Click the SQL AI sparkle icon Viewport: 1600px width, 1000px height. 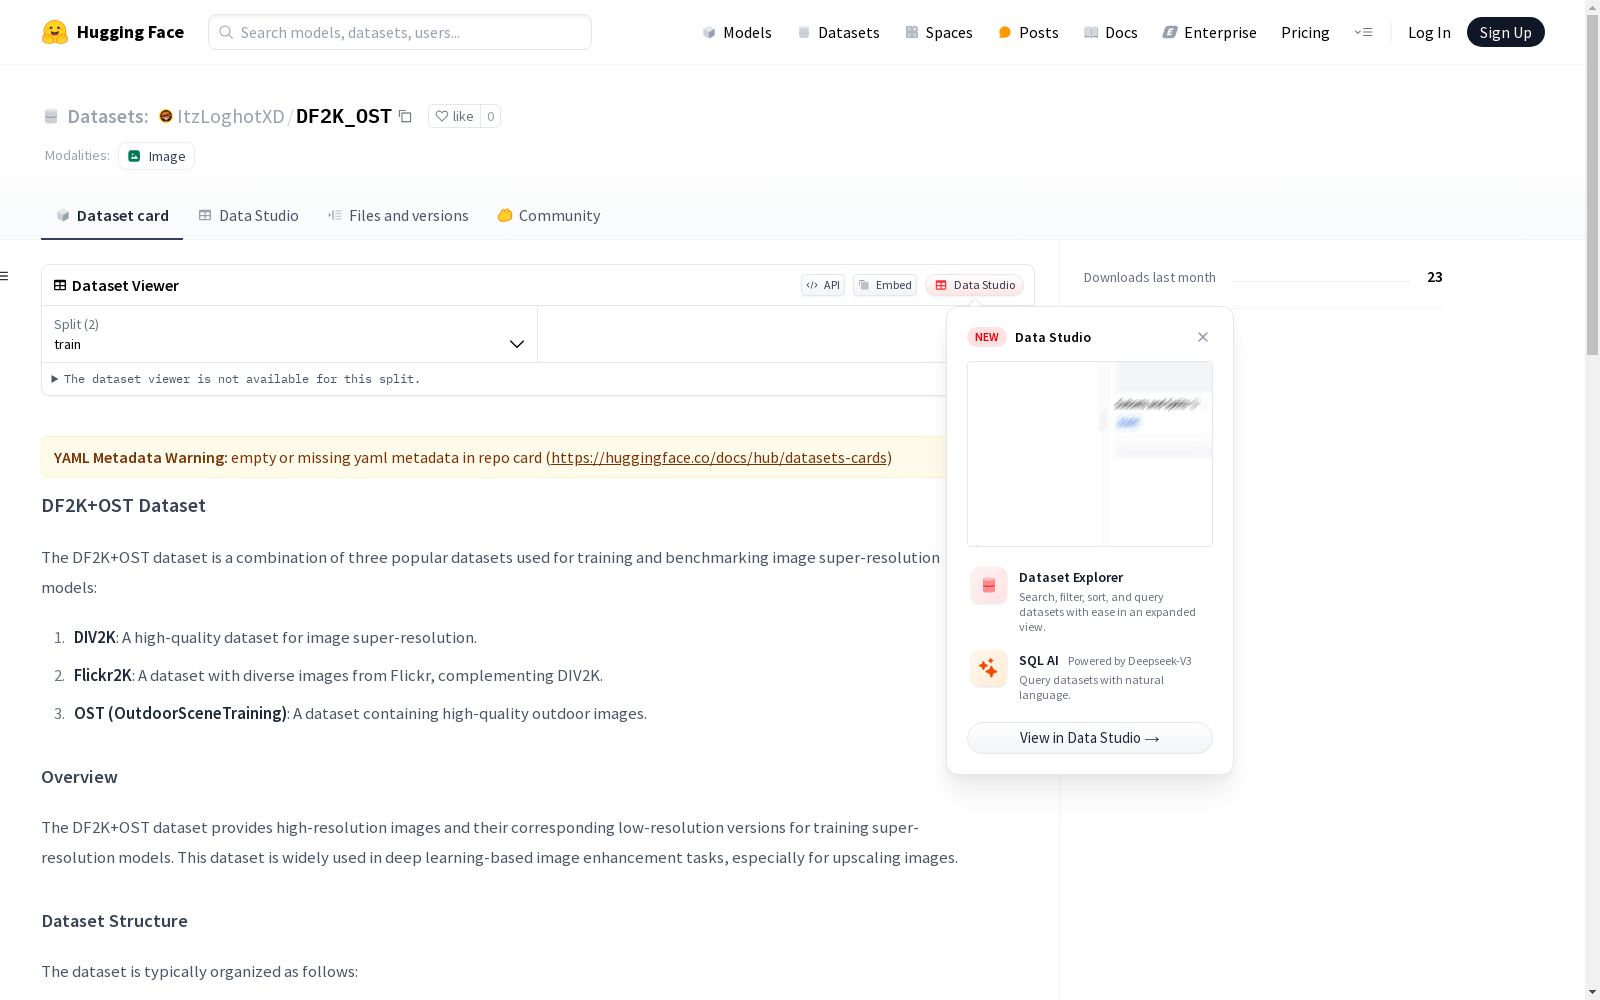click(989, 668)
